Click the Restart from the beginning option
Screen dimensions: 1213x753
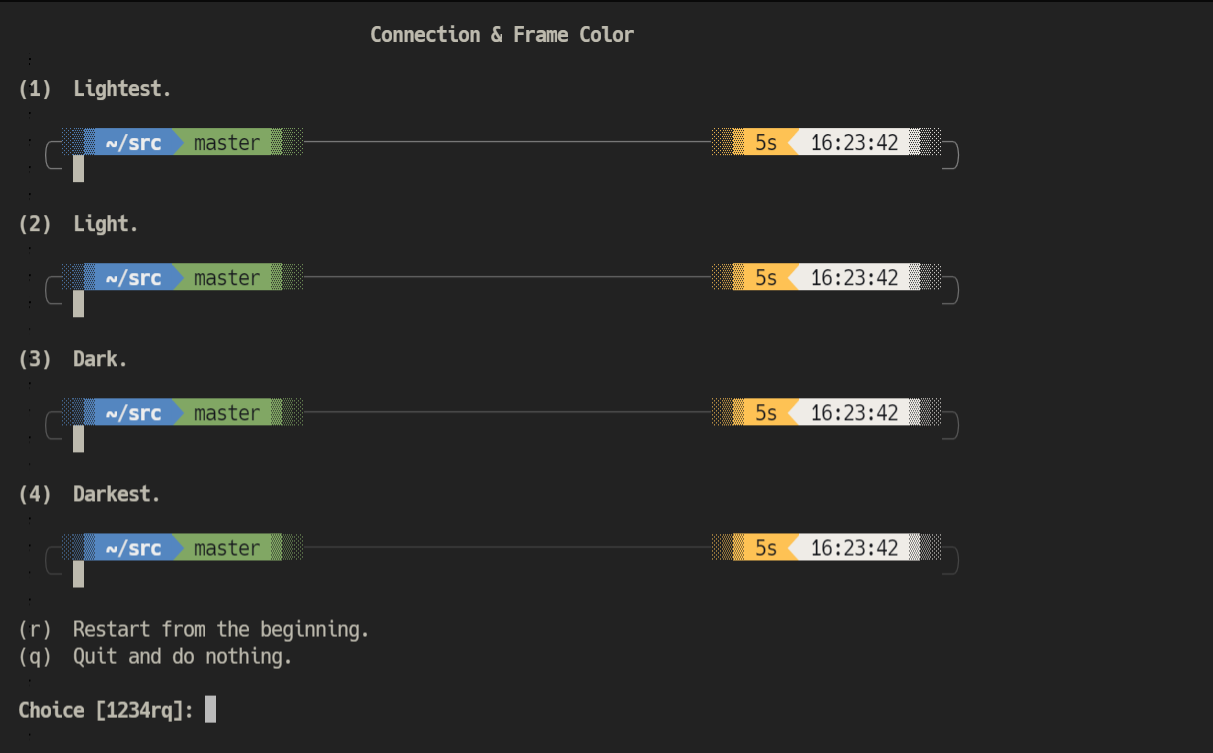tap(194, 629)
